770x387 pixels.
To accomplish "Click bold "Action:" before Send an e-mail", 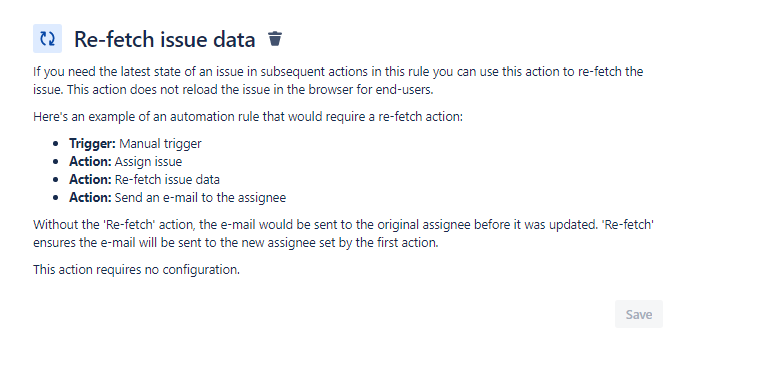I will 90,197.
